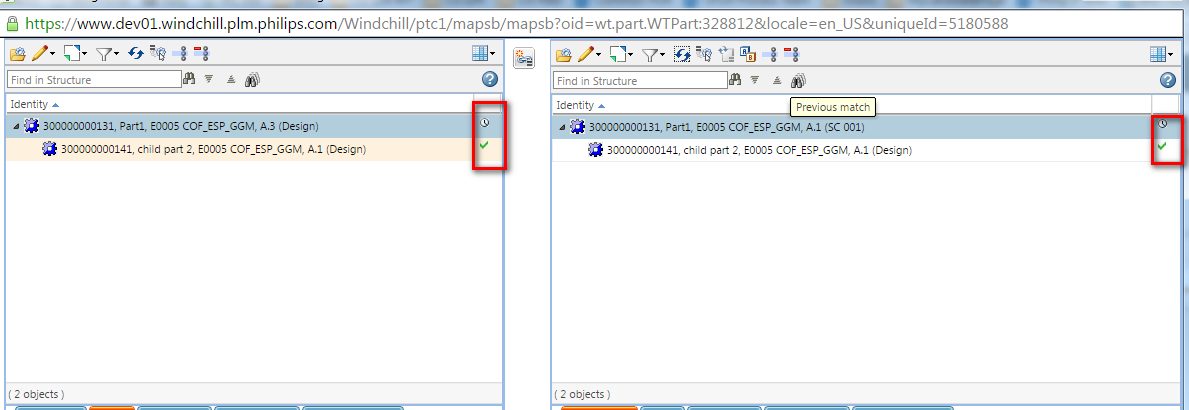Collapse the 300000000131 A.3 (Design) node
This screenshot has height=410, width=1189.
pyautogui.click(x=17, y=127)
